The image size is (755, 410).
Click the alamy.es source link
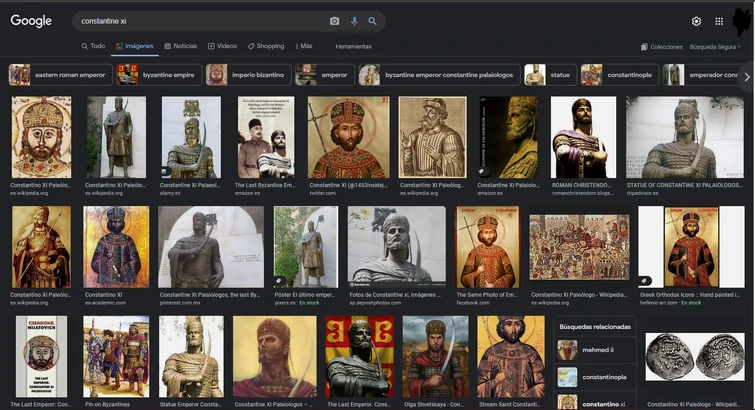(170, 193)
